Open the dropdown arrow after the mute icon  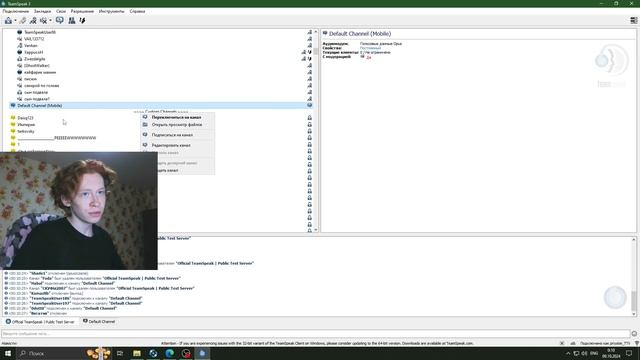pos(51,20)
